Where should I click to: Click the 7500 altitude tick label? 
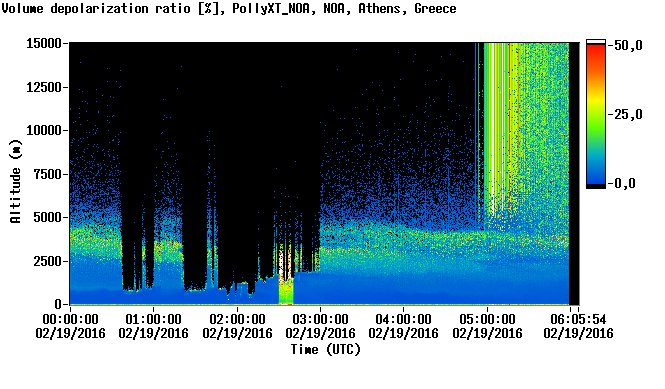tap(47, 174)
